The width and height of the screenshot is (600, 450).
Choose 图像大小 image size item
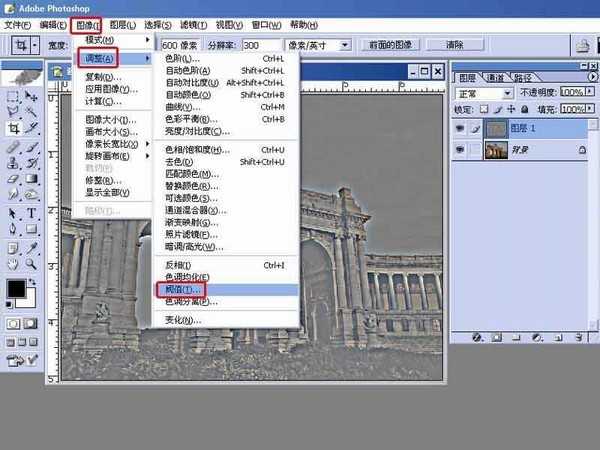(x=113, y=120)
